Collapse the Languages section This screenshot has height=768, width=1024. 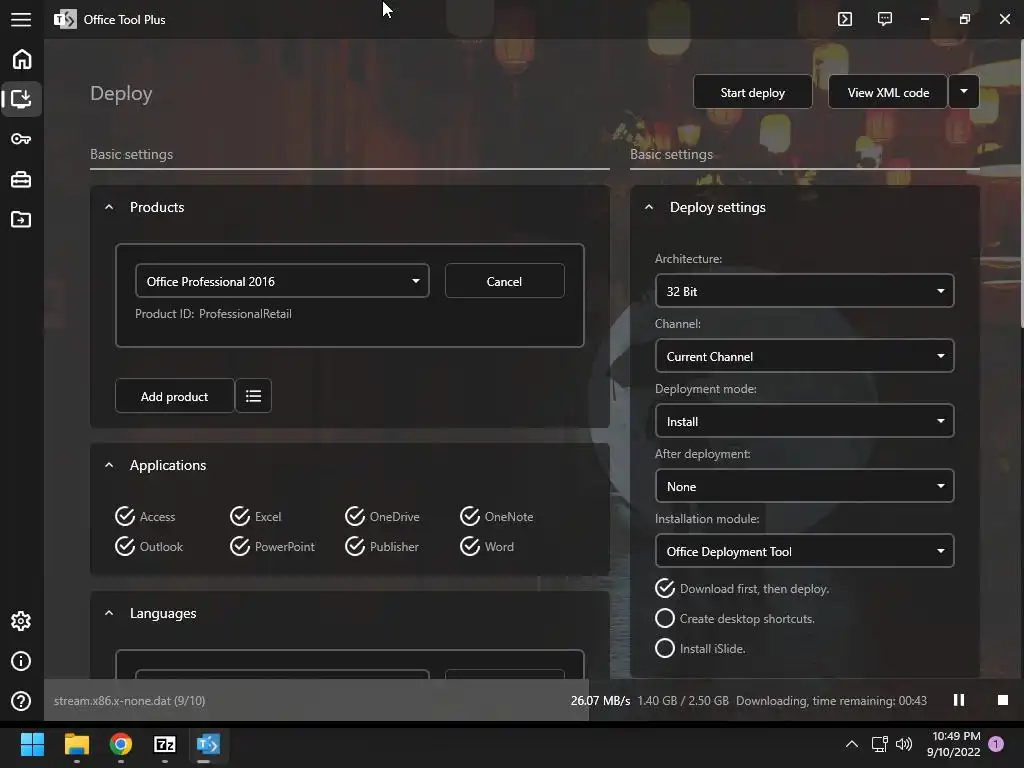[x=109, y=613]
